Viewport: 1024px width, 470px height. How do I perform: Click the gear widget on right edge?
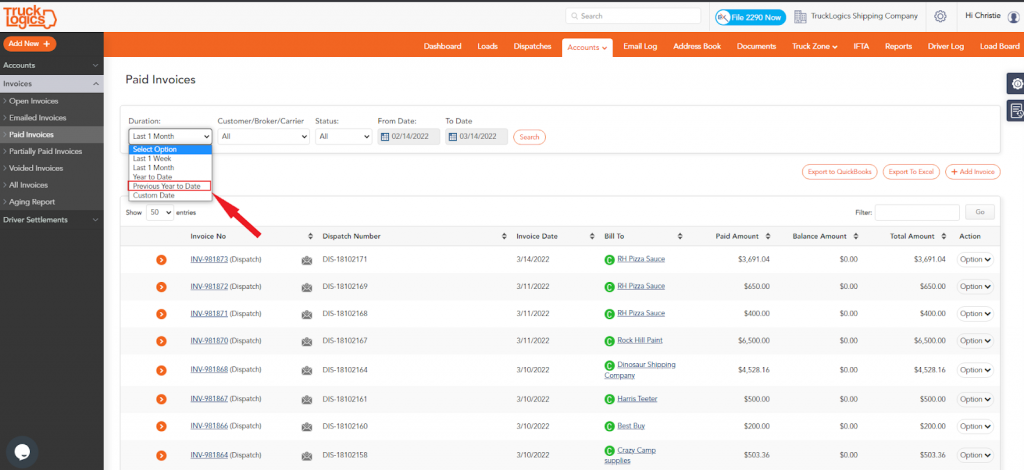click(1016, 84)
